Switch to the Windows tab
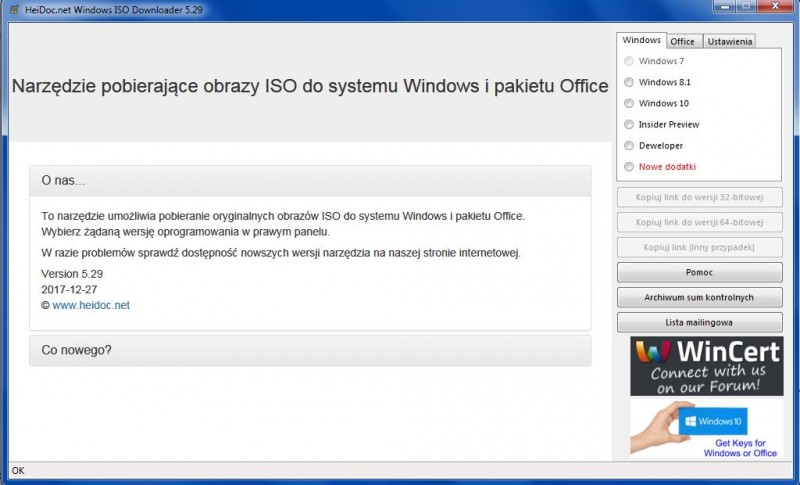 [641, 40]
